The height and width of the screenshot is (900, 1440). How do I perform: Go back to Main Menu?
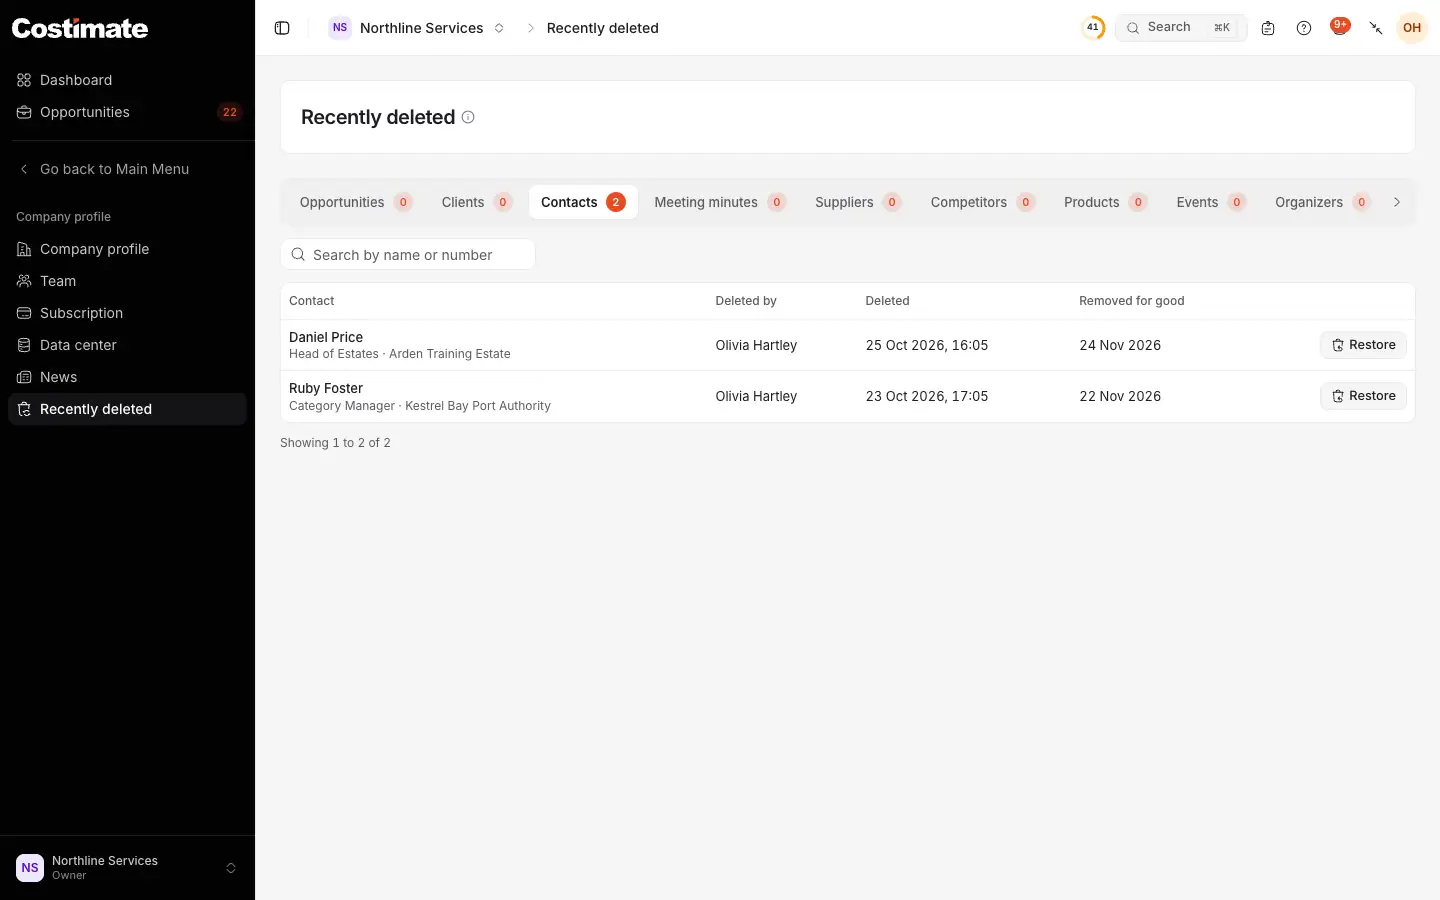128,169
